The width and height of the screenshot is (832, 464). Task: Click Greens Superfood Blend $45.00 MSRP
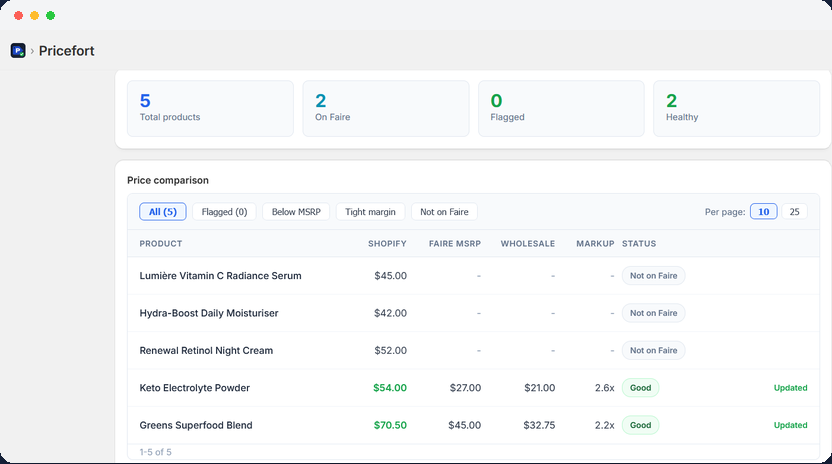coord(465,425)
